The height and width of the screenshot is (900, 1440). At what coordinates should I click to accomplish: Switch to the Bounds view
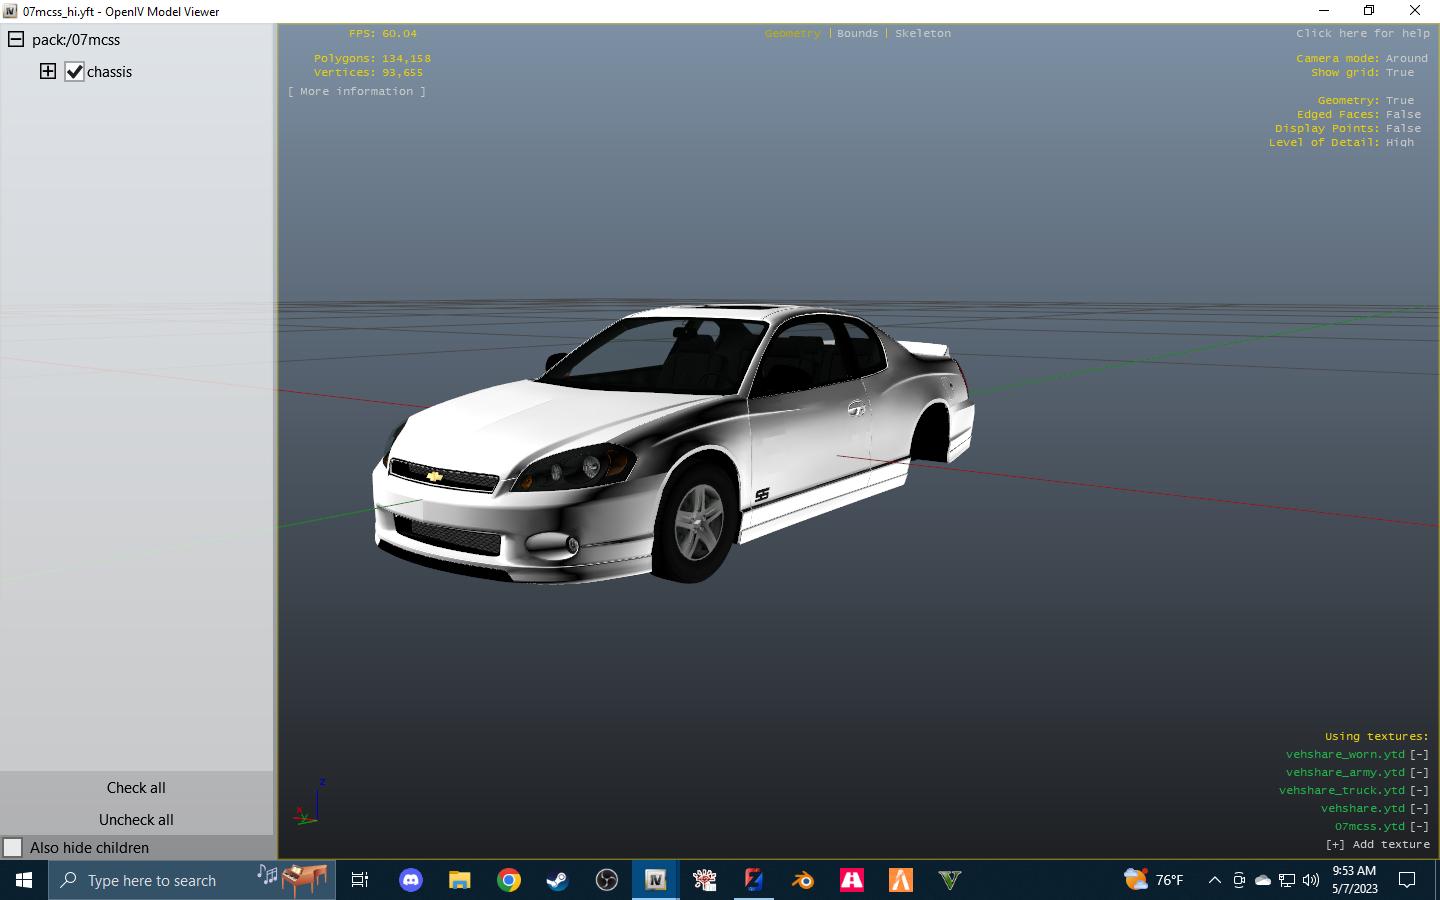857,33
